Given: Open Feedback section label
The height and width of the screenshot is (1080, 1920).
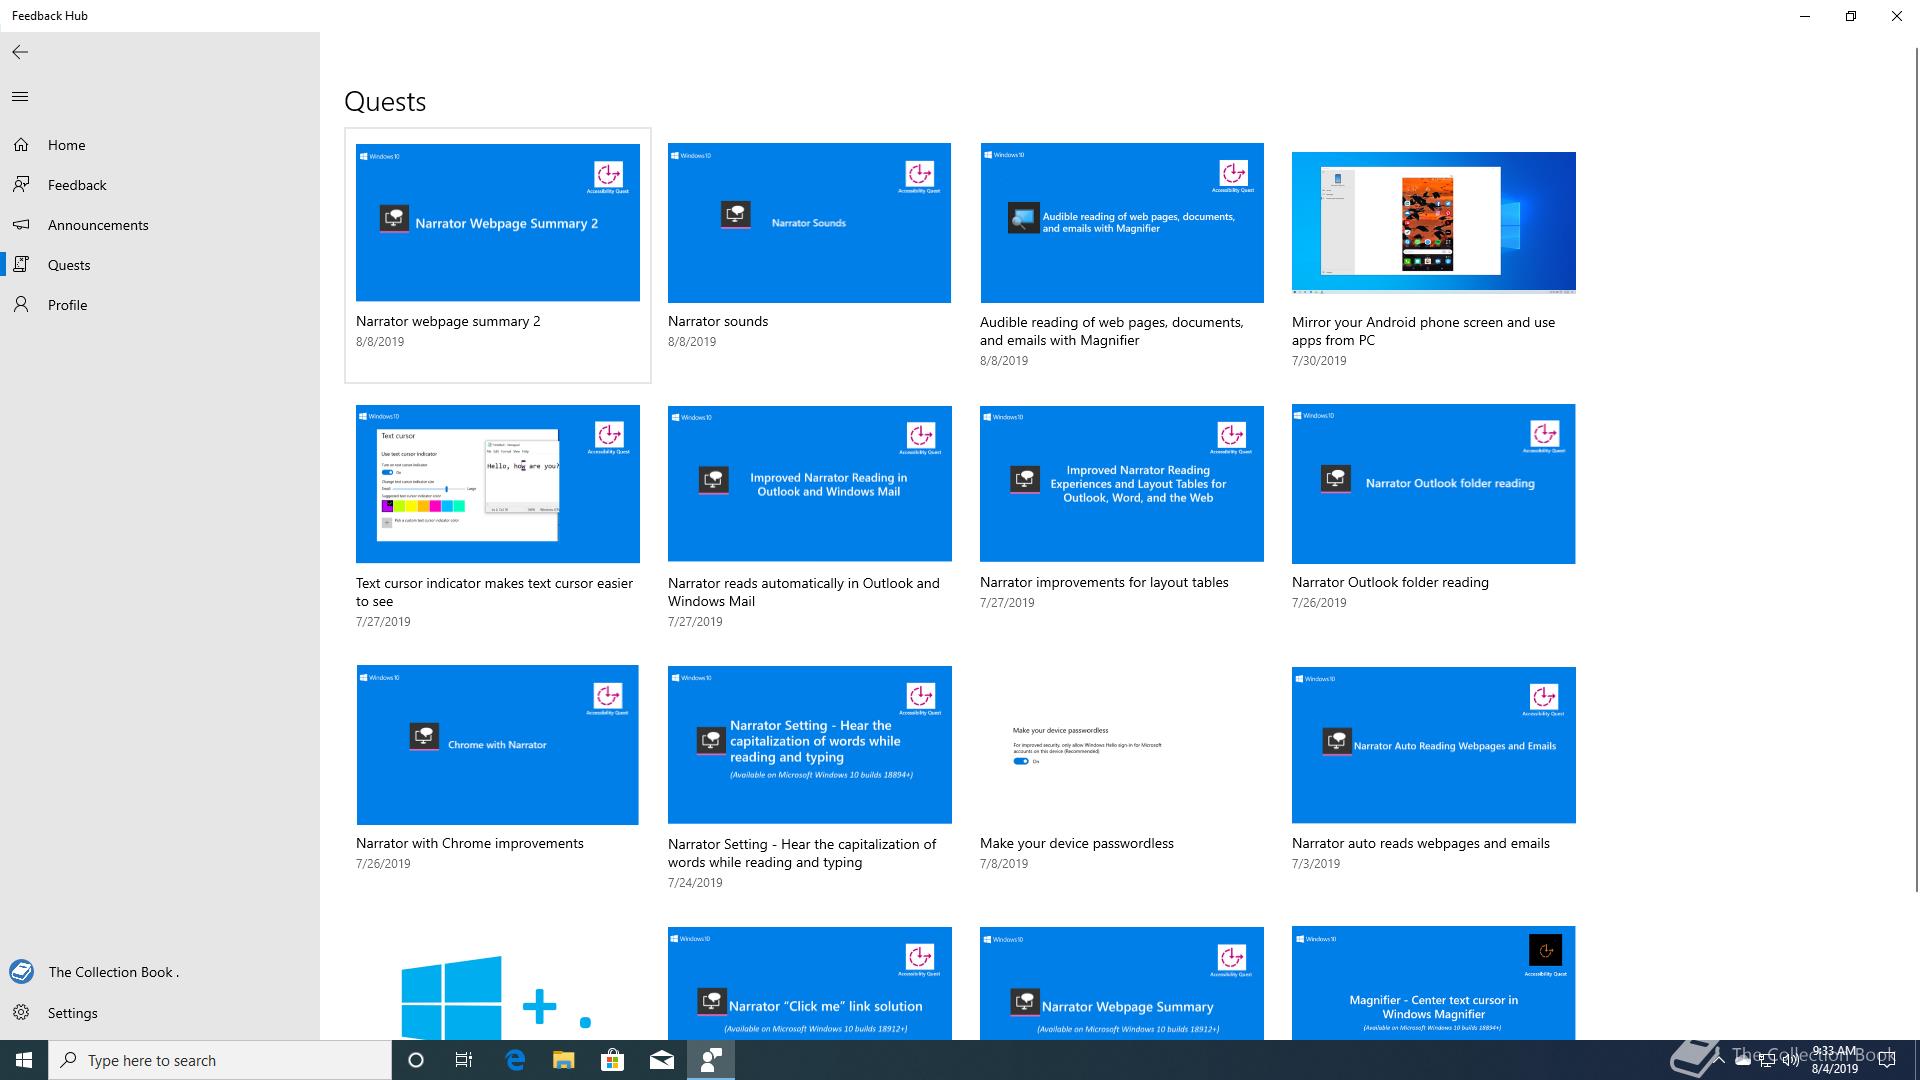Looking at the screenshot, I should coord(77,185).
